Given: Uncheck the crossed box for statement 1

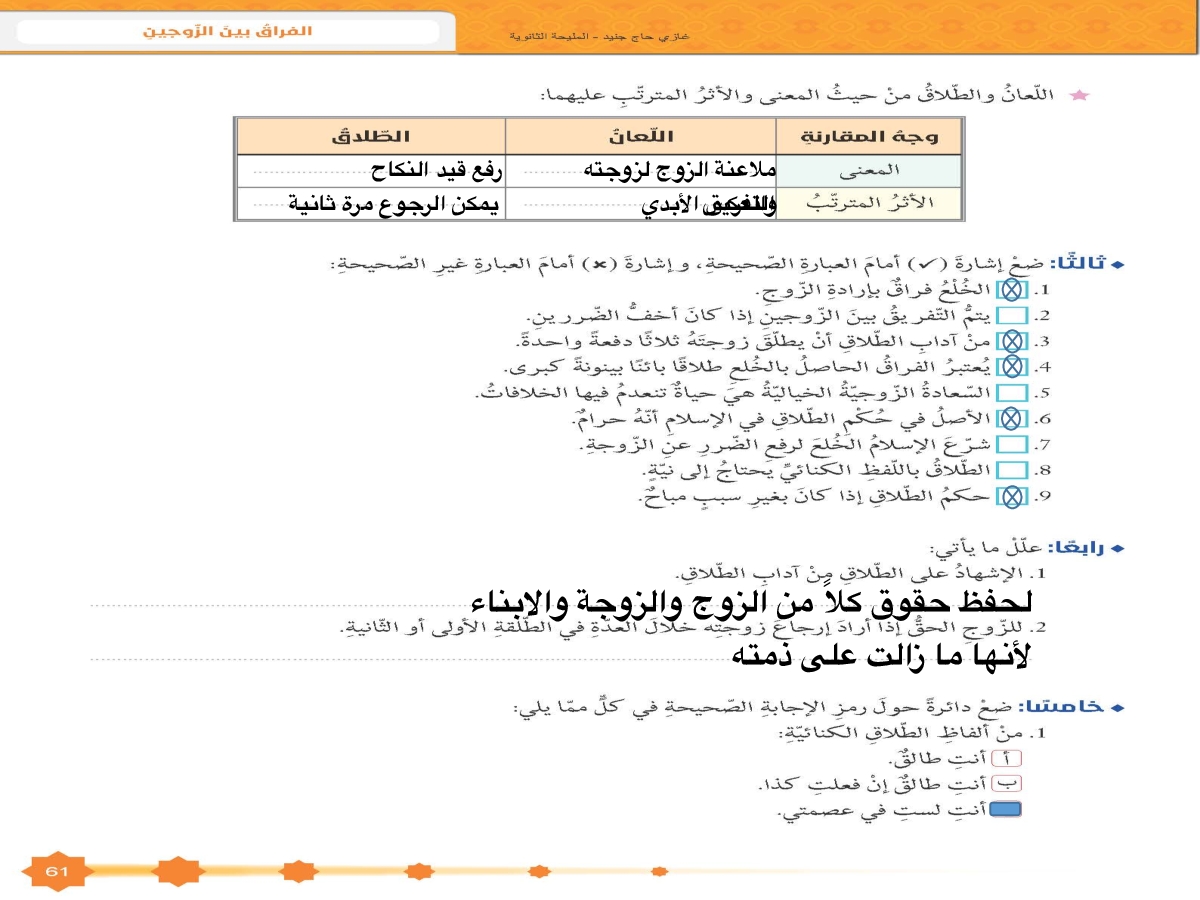Looking at the screenshot, I should pyautogui.click(x=1012, y=291).
